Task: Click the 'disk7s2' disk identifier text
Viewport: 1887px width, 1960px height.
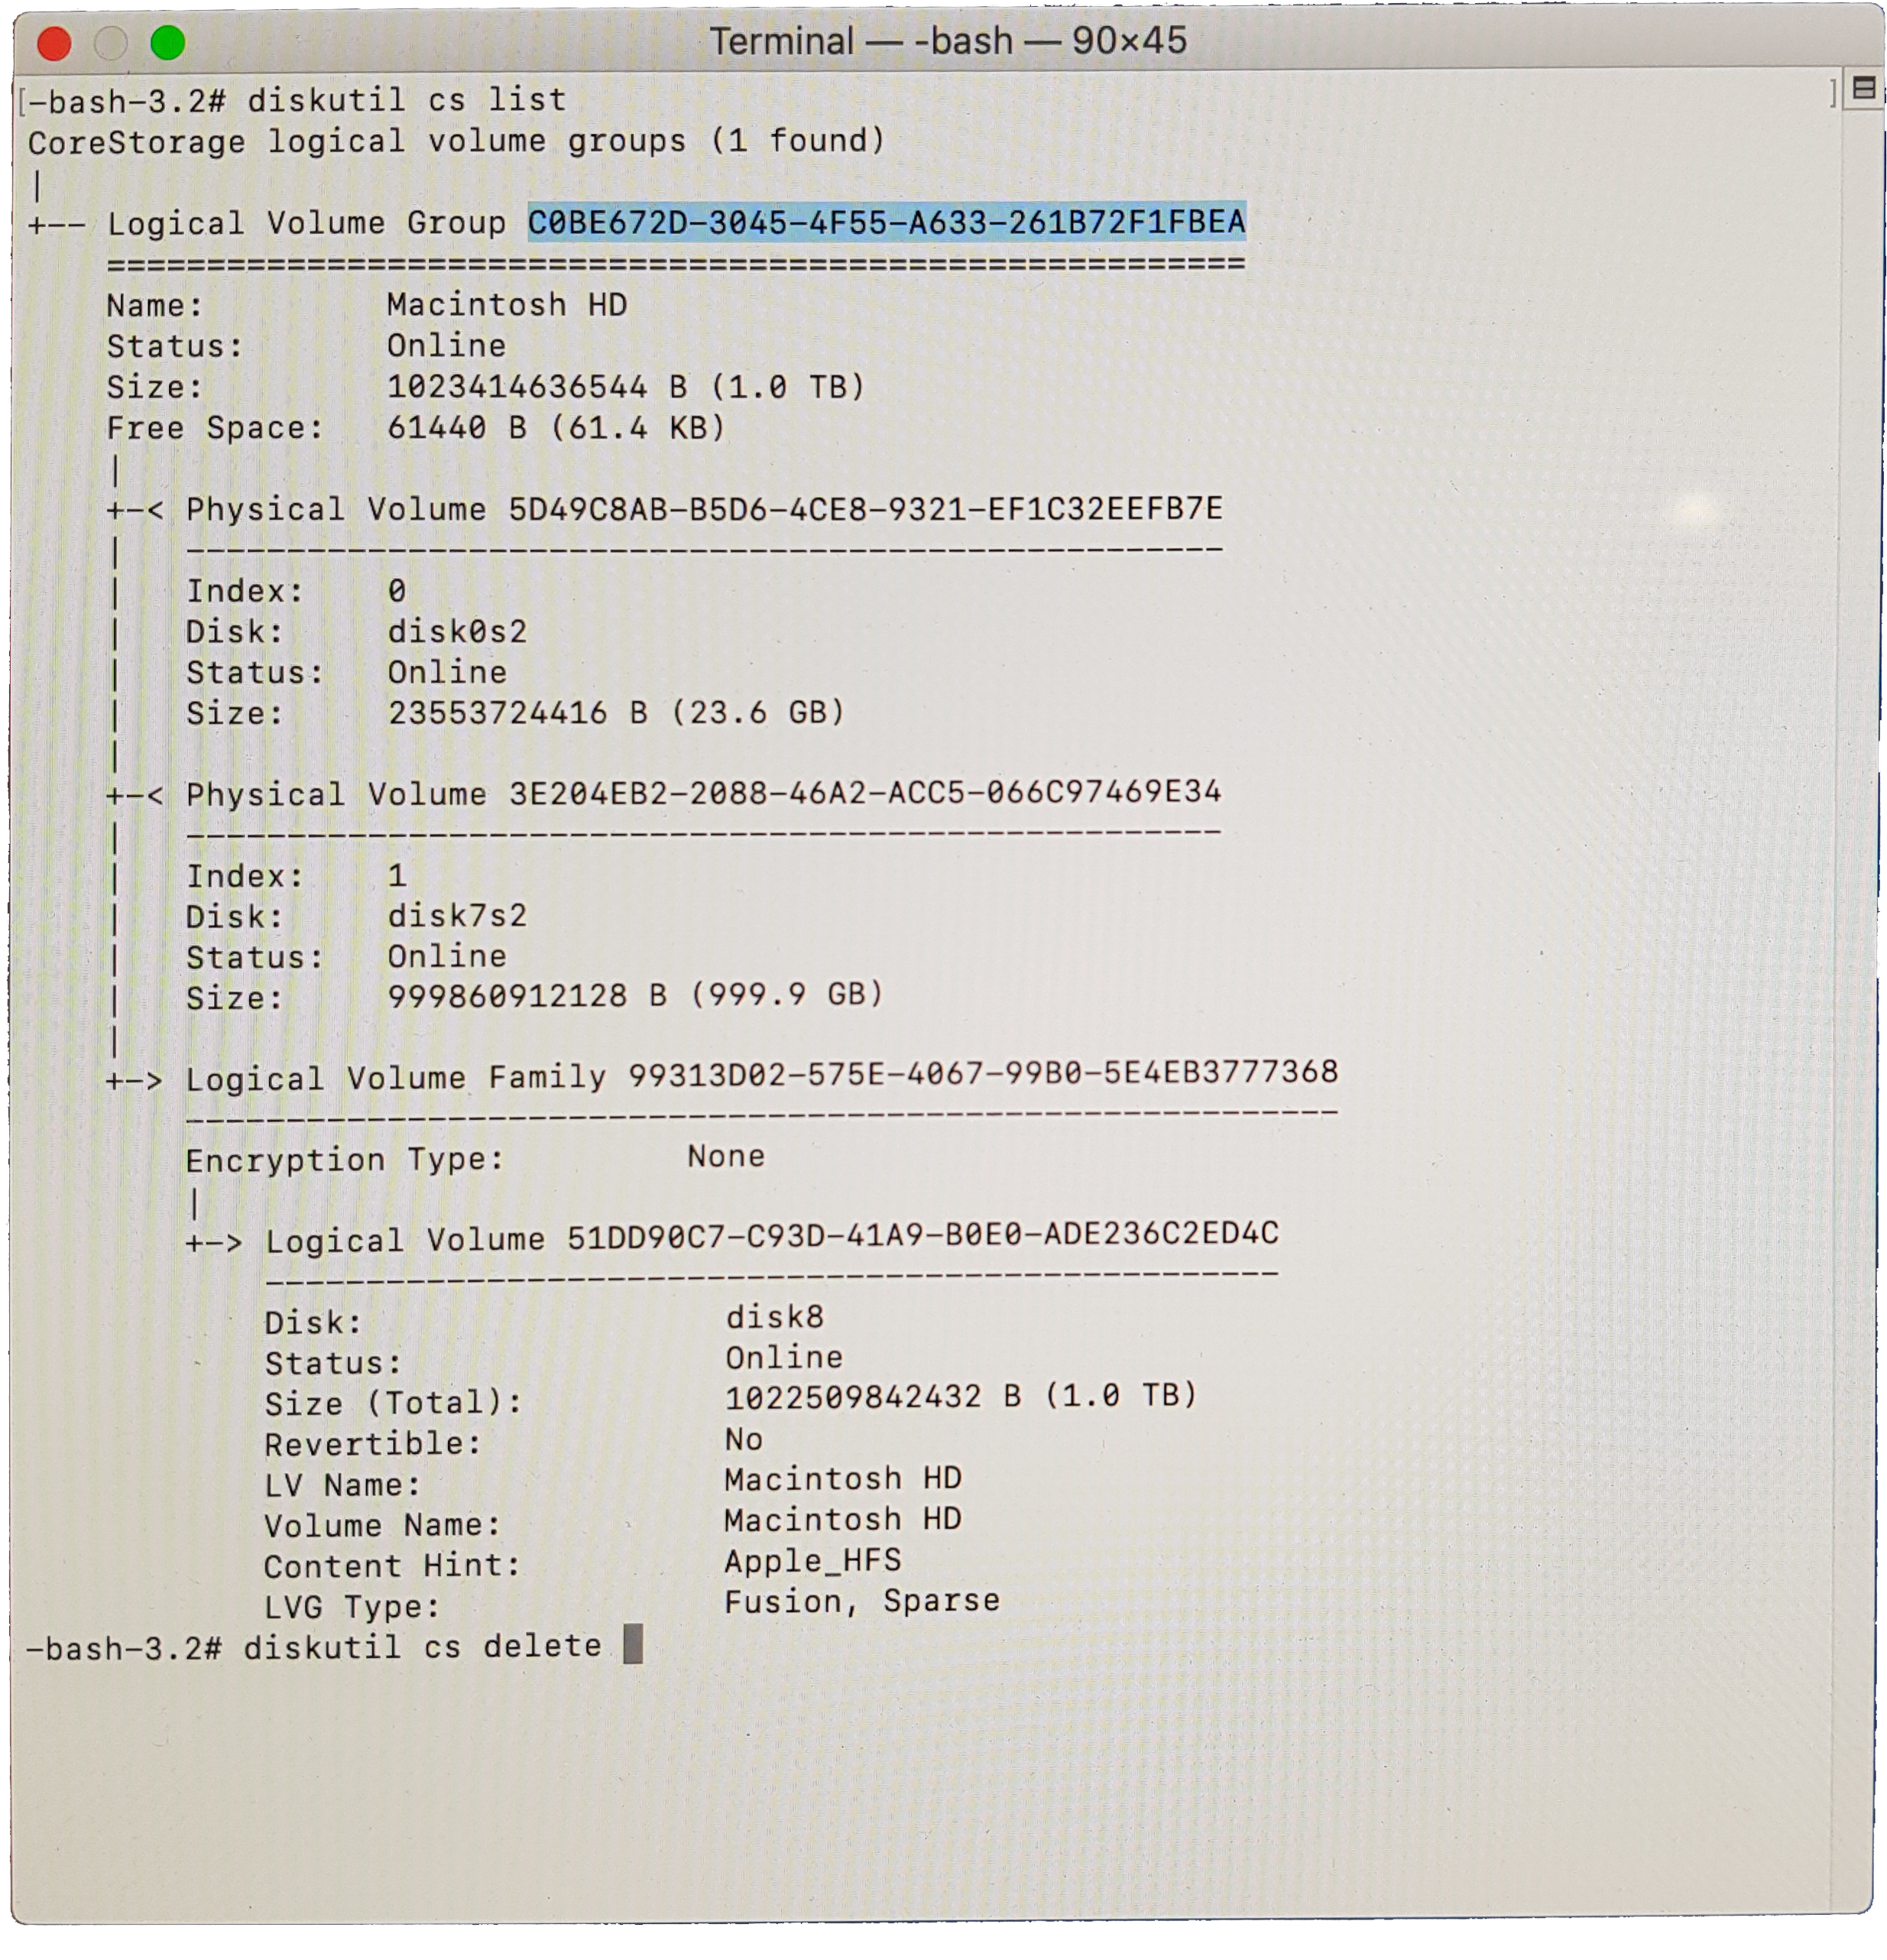Action: click(457, 916)
